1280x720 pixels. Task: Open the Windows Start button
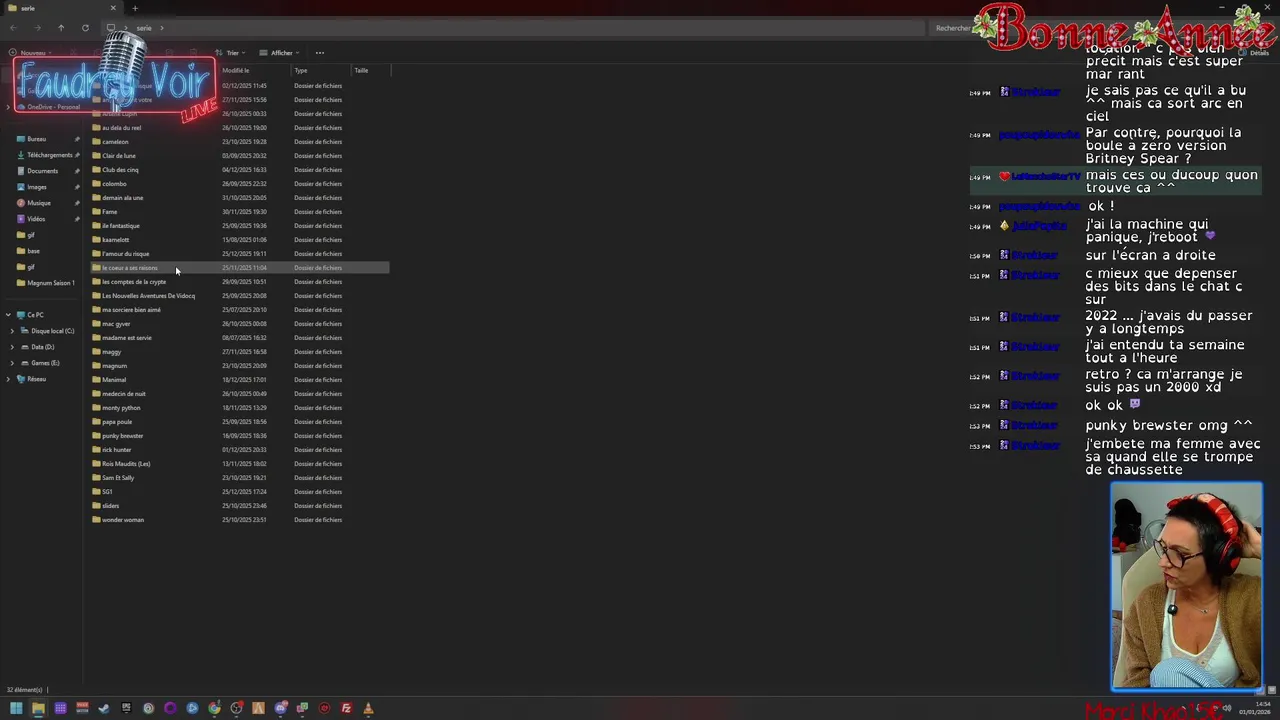tap(16, 708)
